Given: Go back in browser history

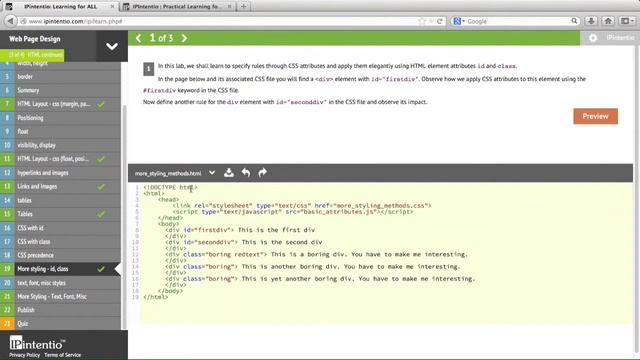Looking at the screenshot, I should click(11, 21).
